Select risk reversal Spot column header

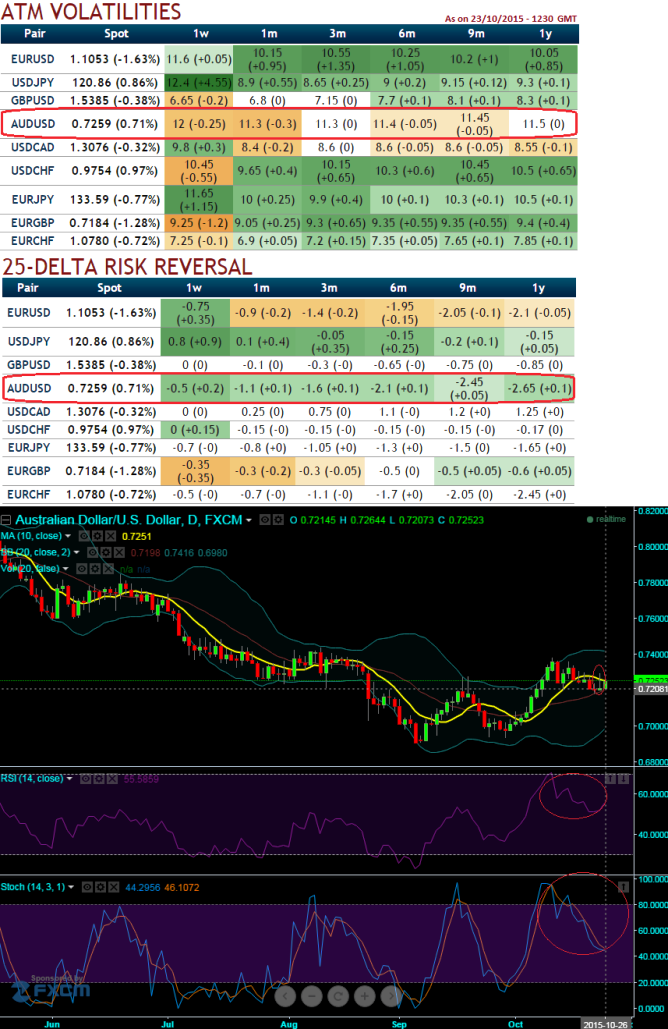[109, 287]
